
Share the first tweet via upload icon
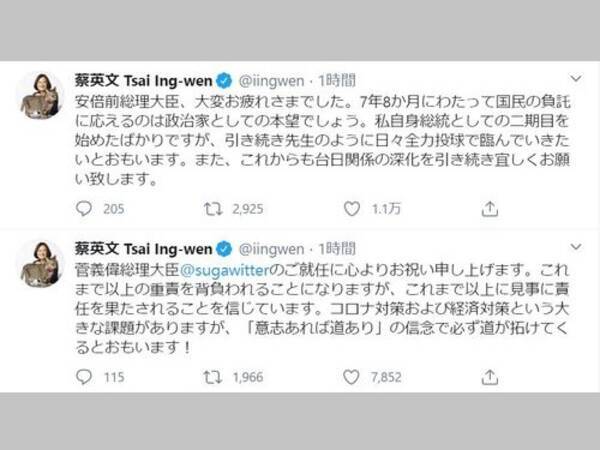(x=489, y=209)
